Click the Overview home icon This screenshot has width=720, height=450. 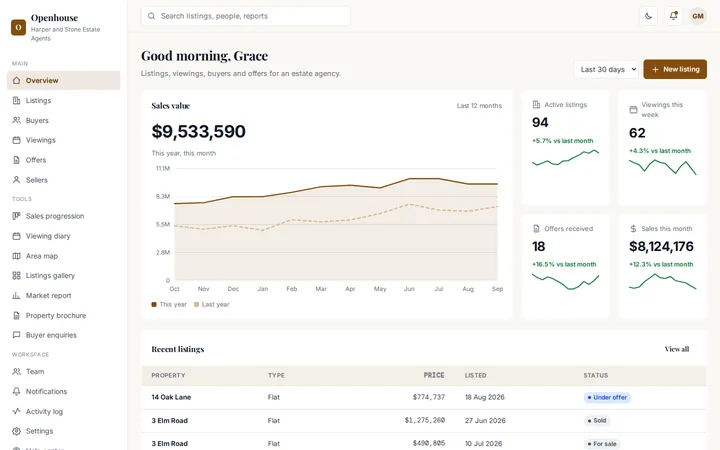point(17,80)
